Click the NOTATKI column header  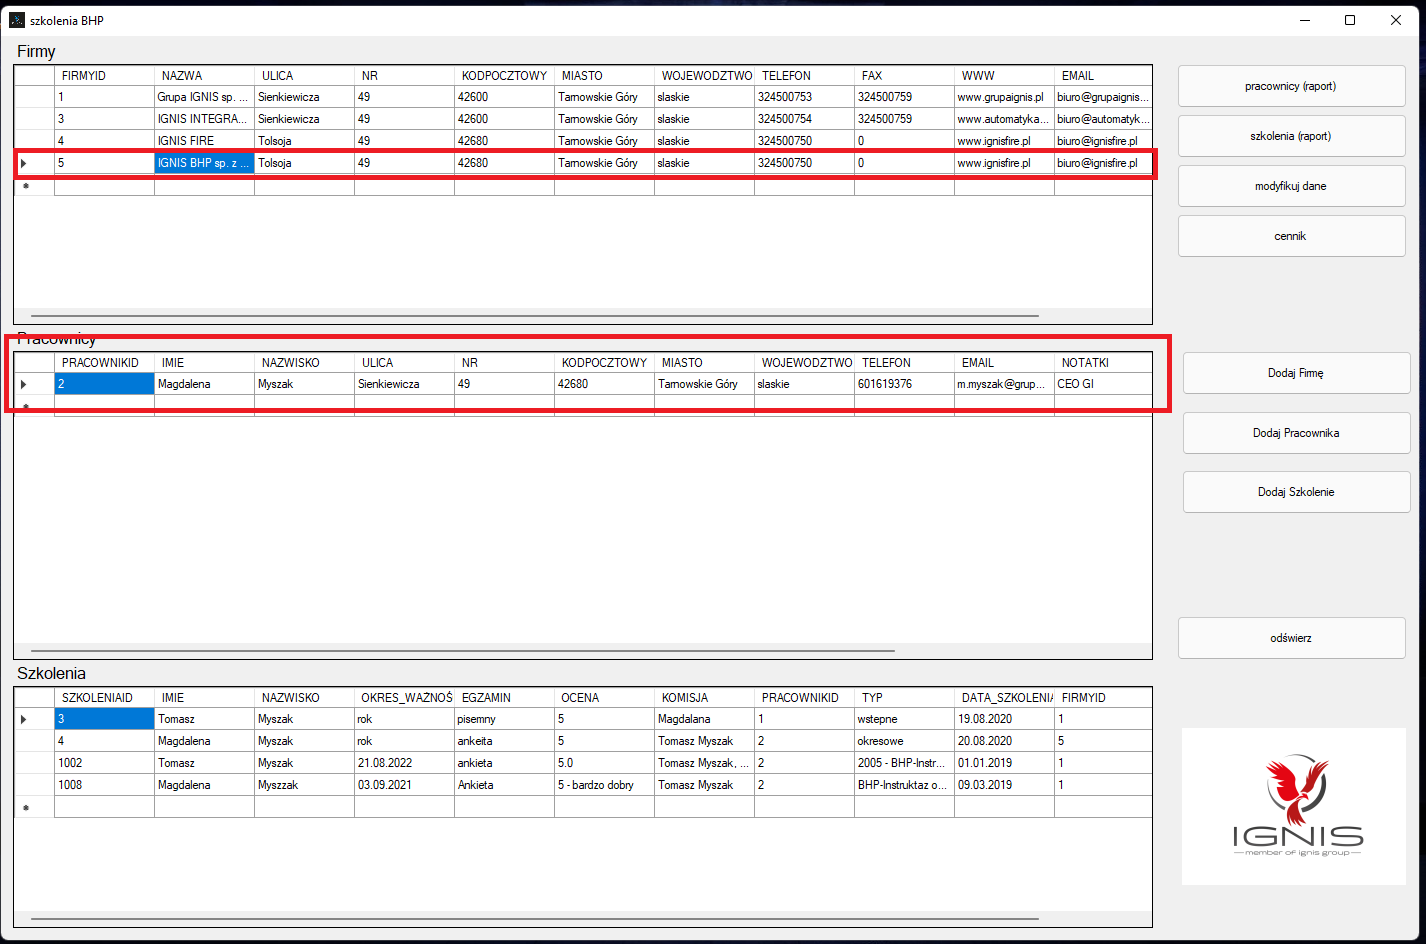pyautogui.click(x=1103, y=363)
